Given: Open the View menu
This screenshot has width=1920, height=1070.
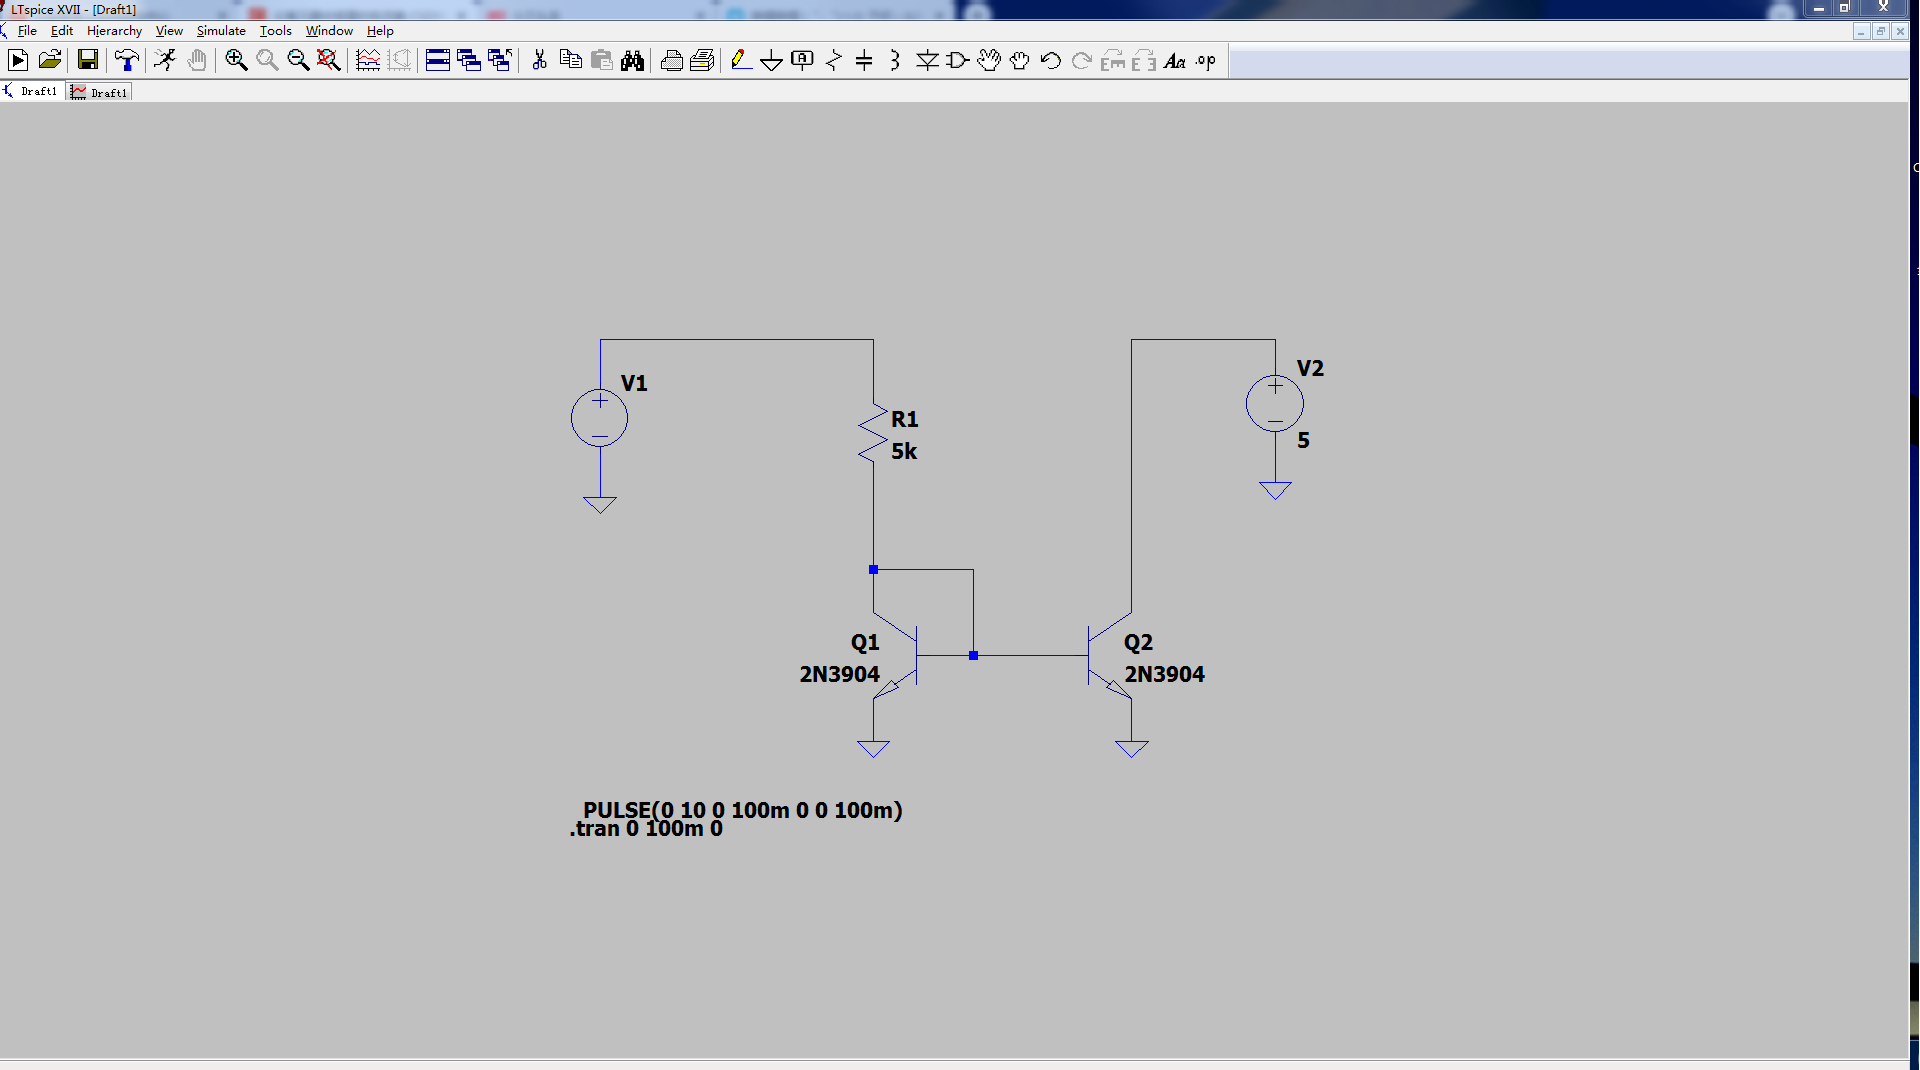Looking at the screenshot, I should coord(169,31).
